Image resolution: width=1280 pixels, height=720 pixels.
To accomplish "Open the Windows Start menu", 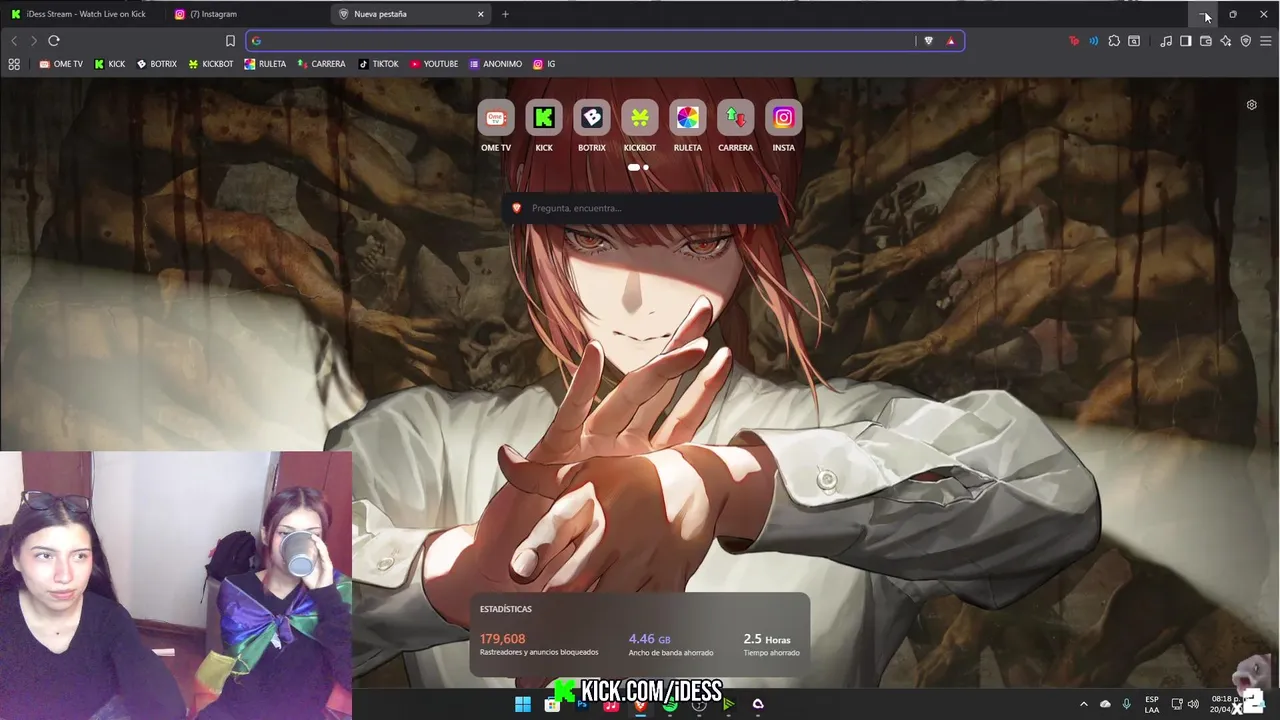I will click(x=523, y=705).
